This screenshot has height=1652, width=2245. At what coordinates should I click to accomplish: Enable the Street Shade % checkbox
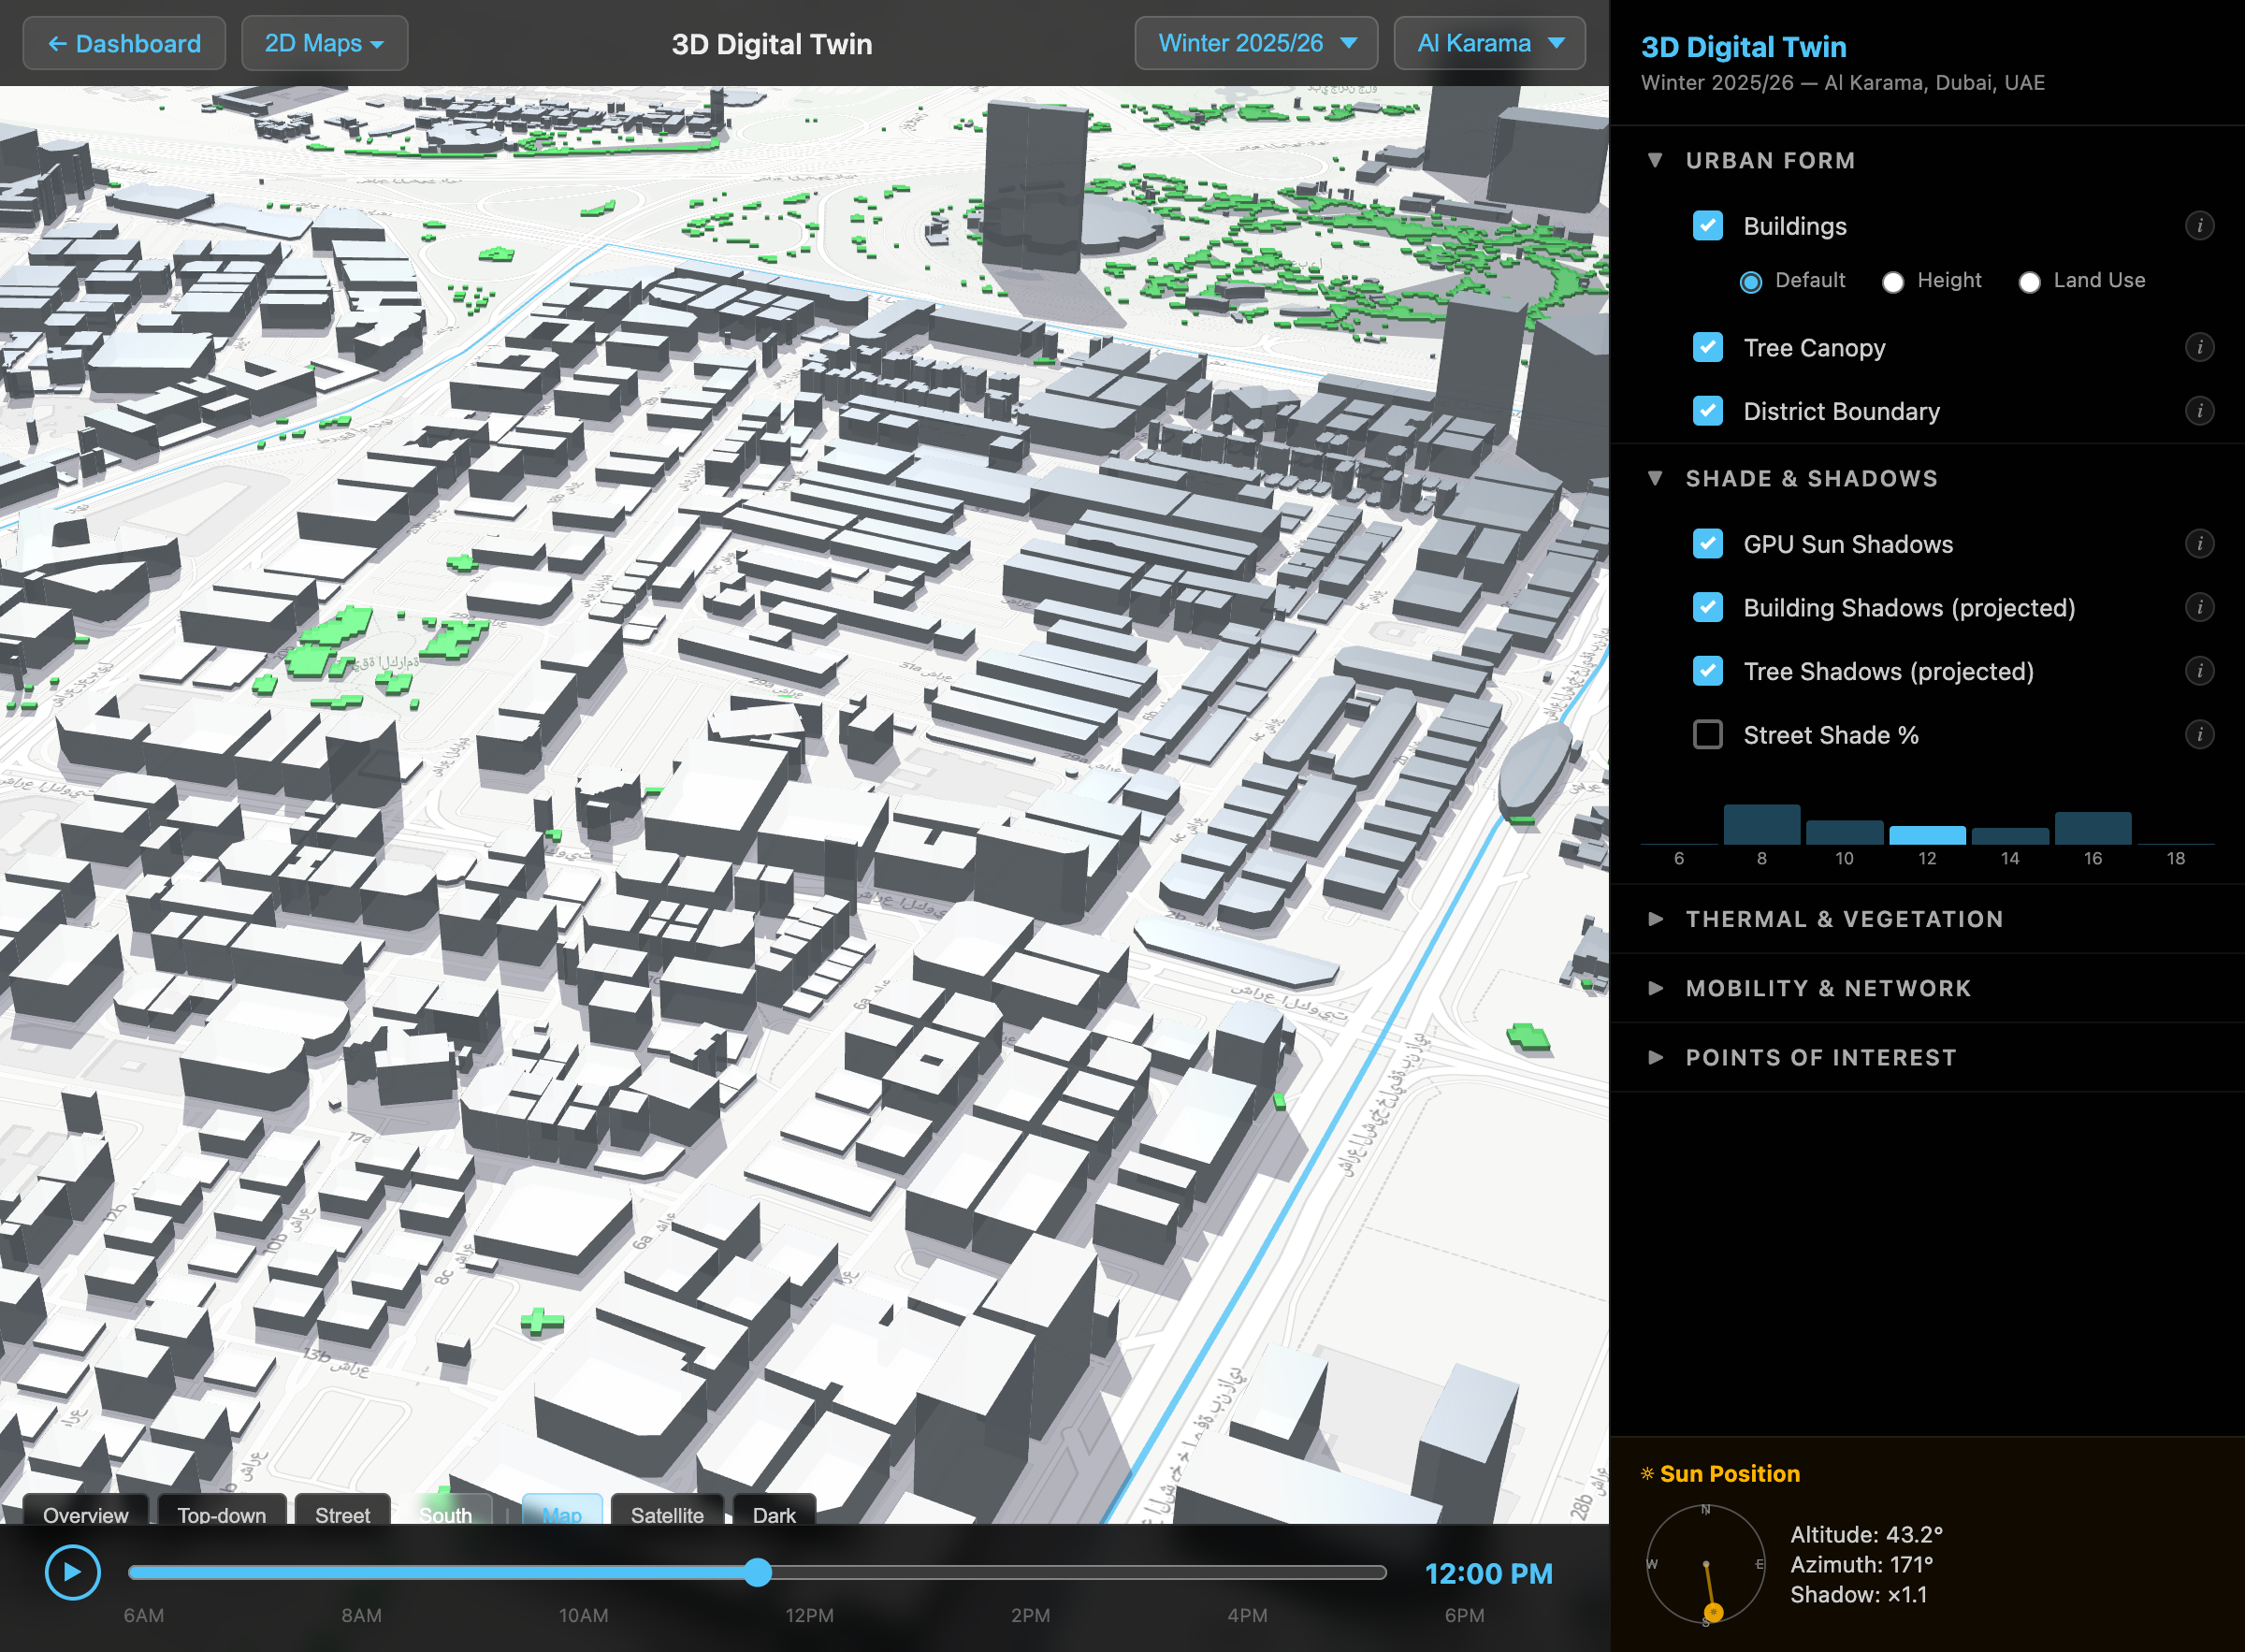[x=1708, y=735]
